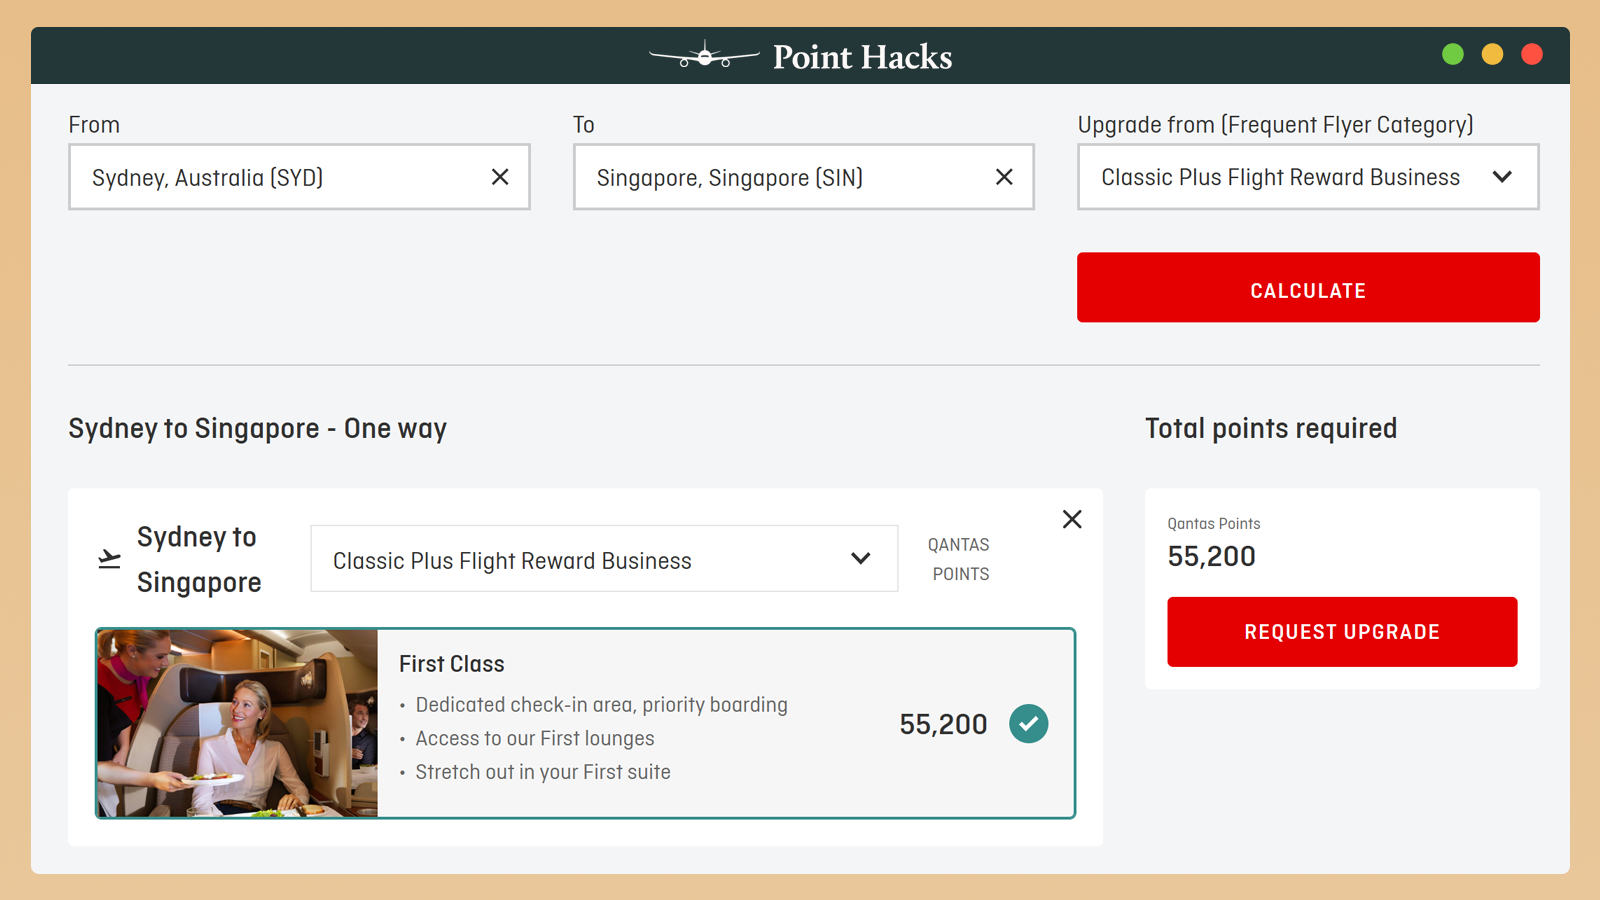Select the First Class upgrade option card
The height and width of the screenshot is (900, 1600).
point(640,723)
